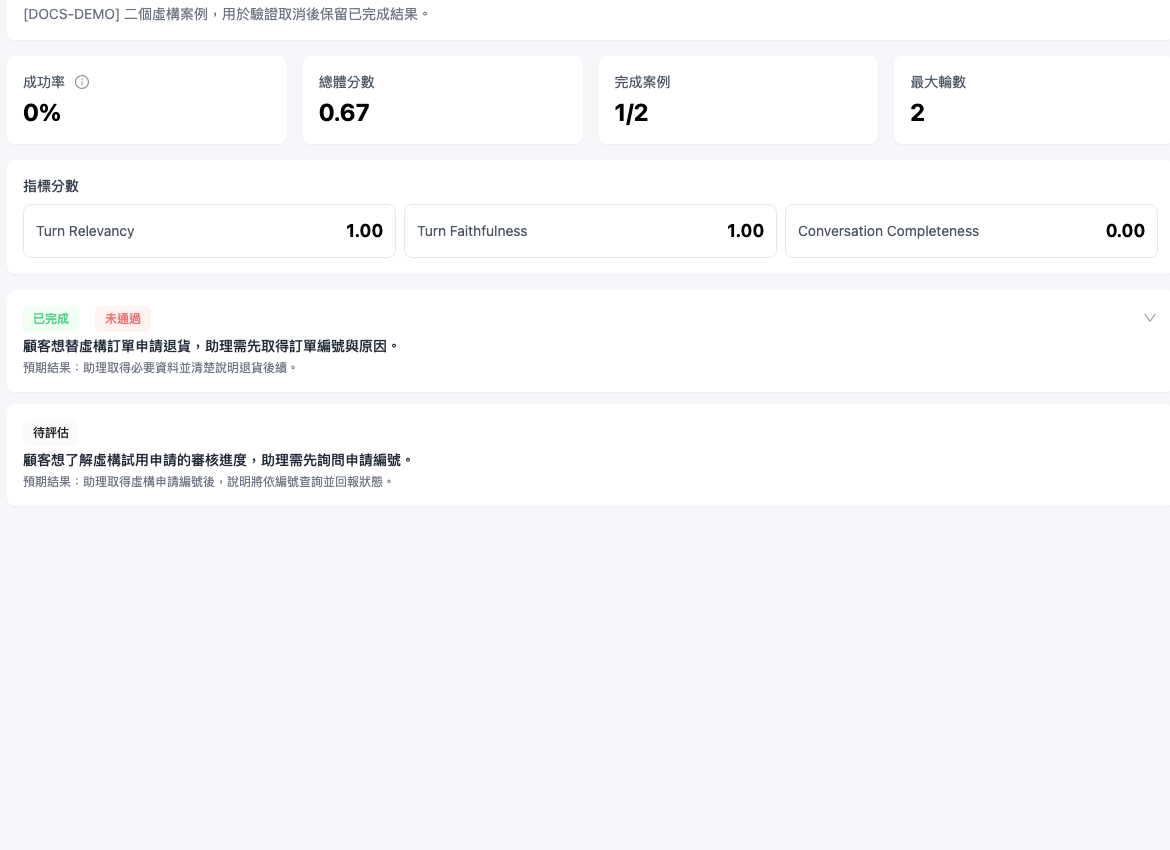Screen dimensions: 1170x850
Task: Open the Turn Relevancy metric card
Action: [209, 231]
